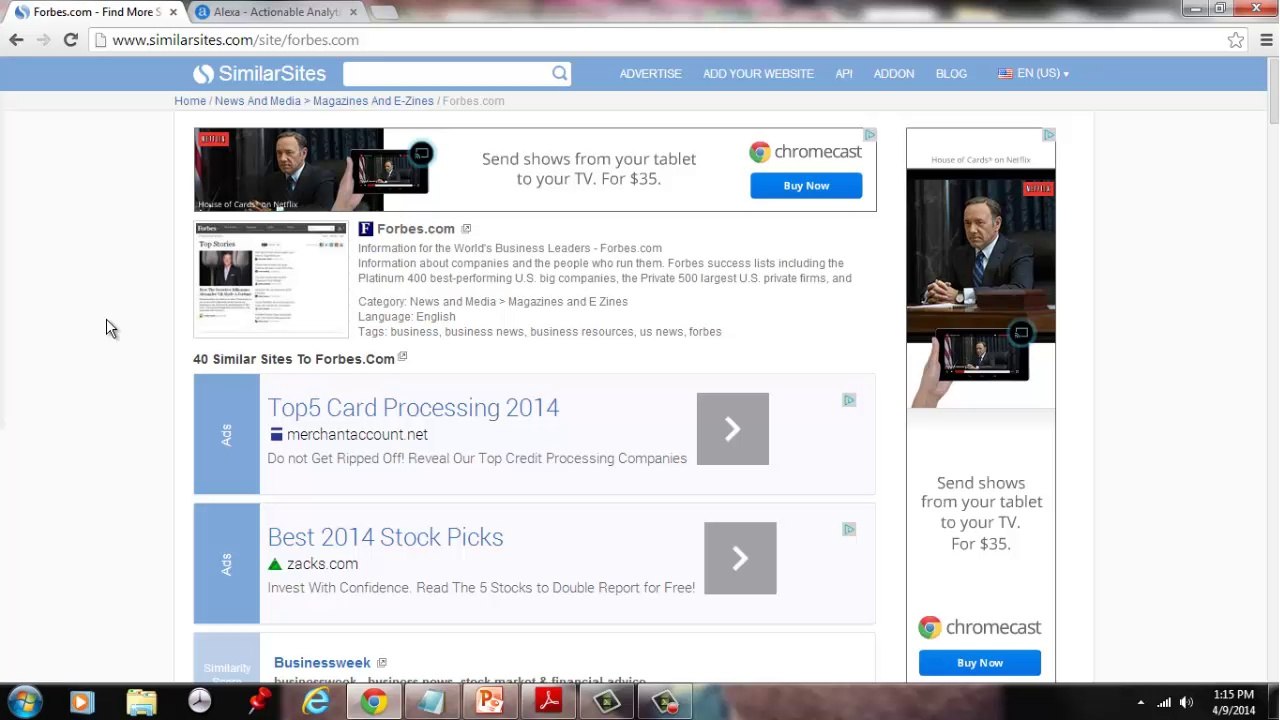
Task: Click the AdChoices icon on top banner ad
Action: (x=869, y=135)
